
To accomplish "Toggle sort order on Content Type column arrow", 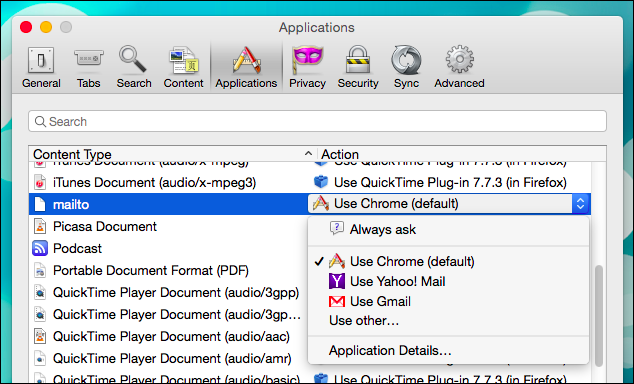I will (308, 154).
